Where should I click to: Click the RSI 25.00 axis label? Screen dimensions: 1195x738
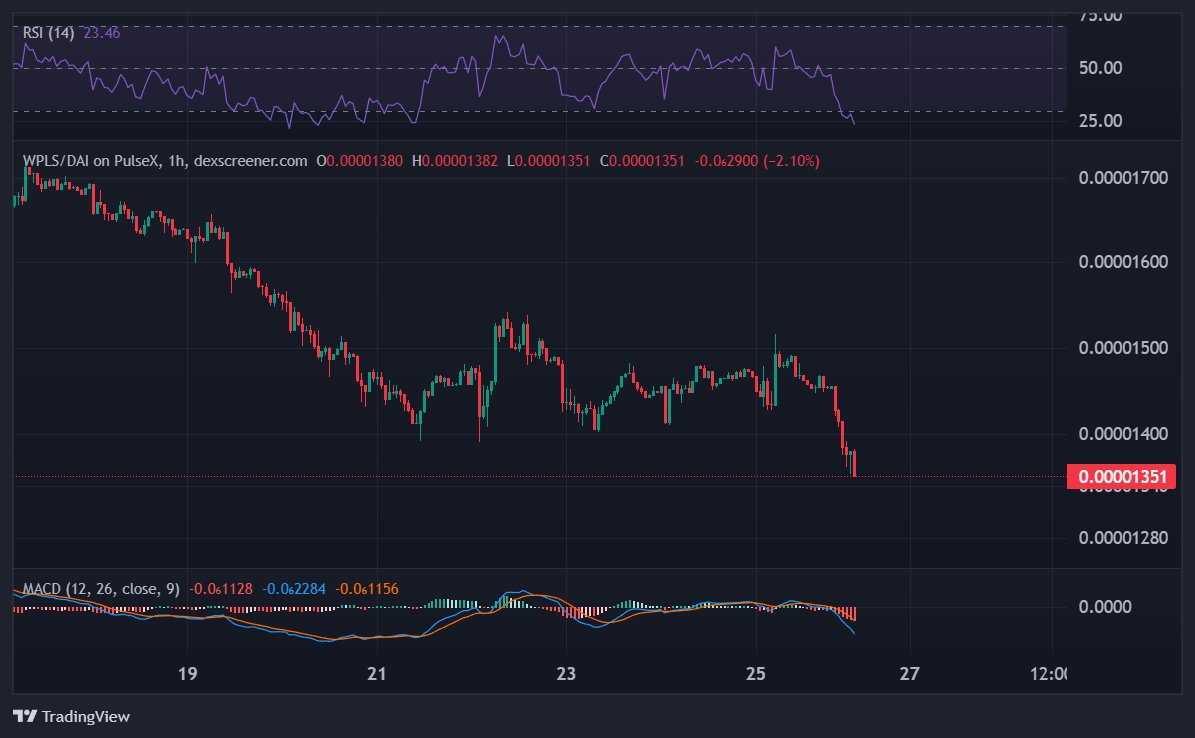1100,120
